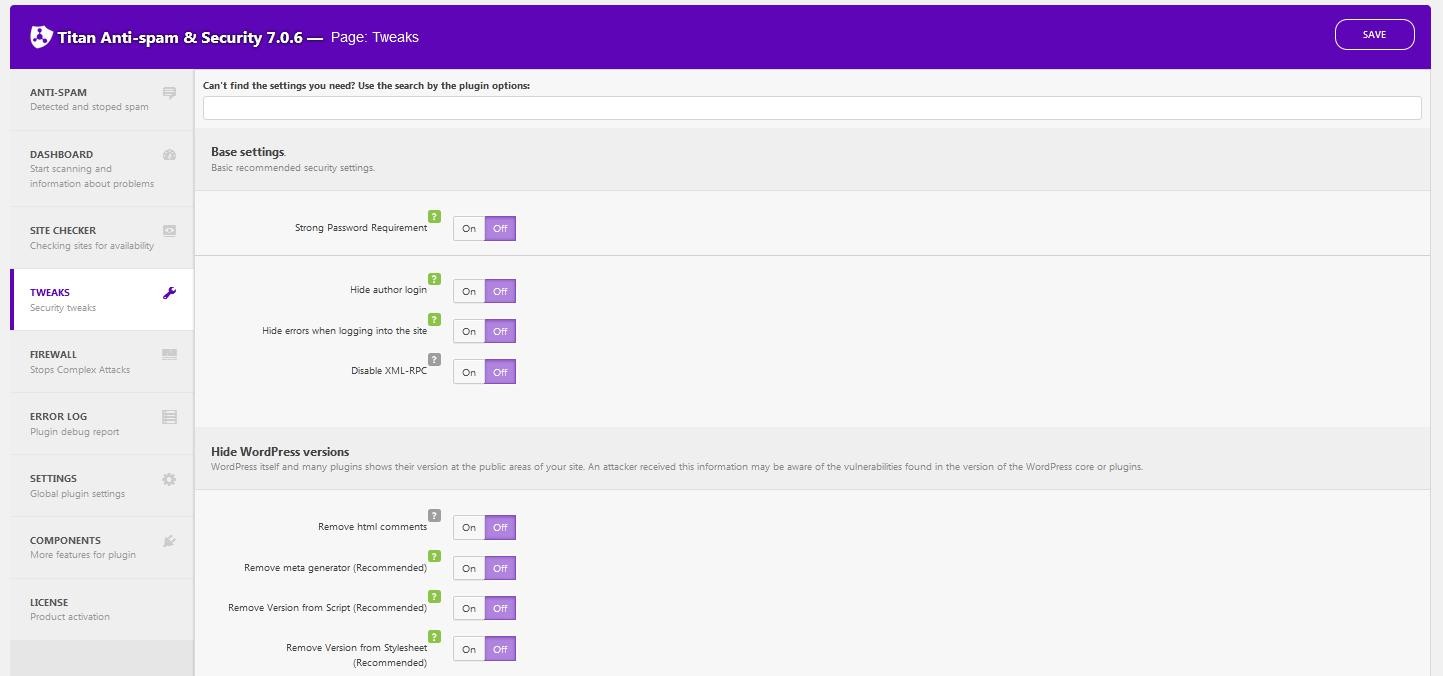Viewport: 1443px width, 676px height.
Task: Open the Components page
Action: (x=102, y=547)
